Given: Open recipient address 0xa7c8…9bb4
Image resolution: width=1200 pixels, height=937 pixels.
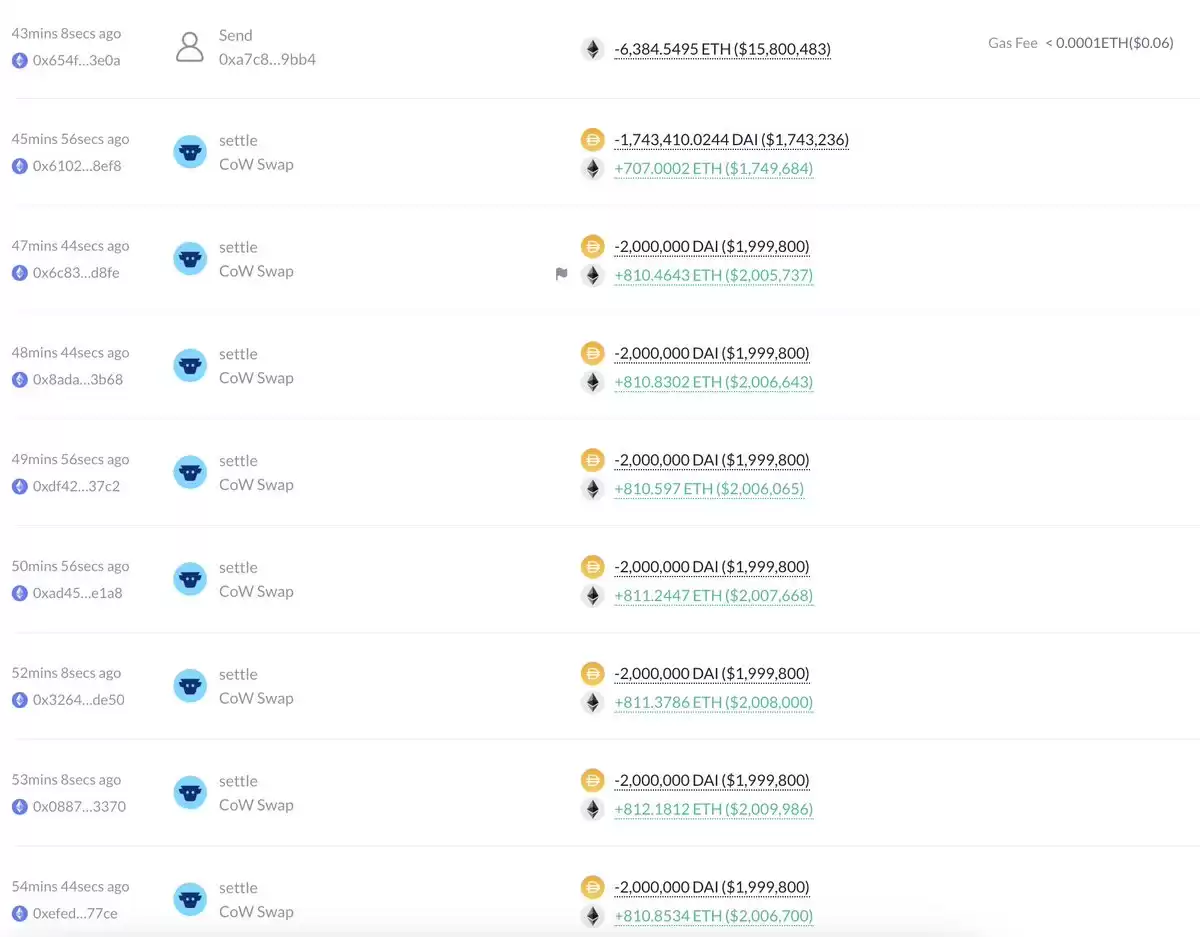Looking at the screenshot, I should (x=268, y=59).
